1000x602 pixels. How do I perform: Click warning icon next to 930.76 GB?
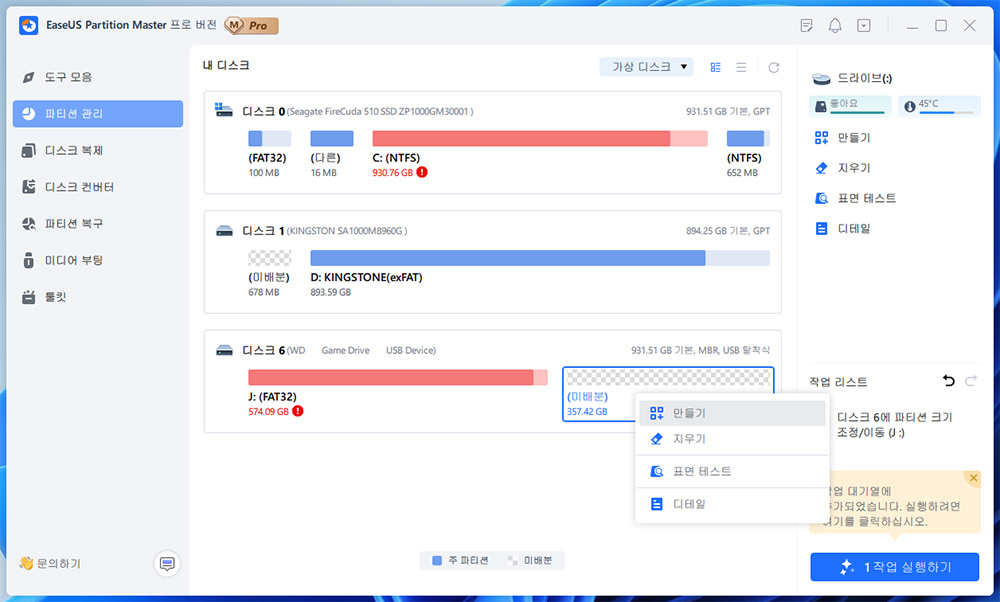(x=422, y=172)
